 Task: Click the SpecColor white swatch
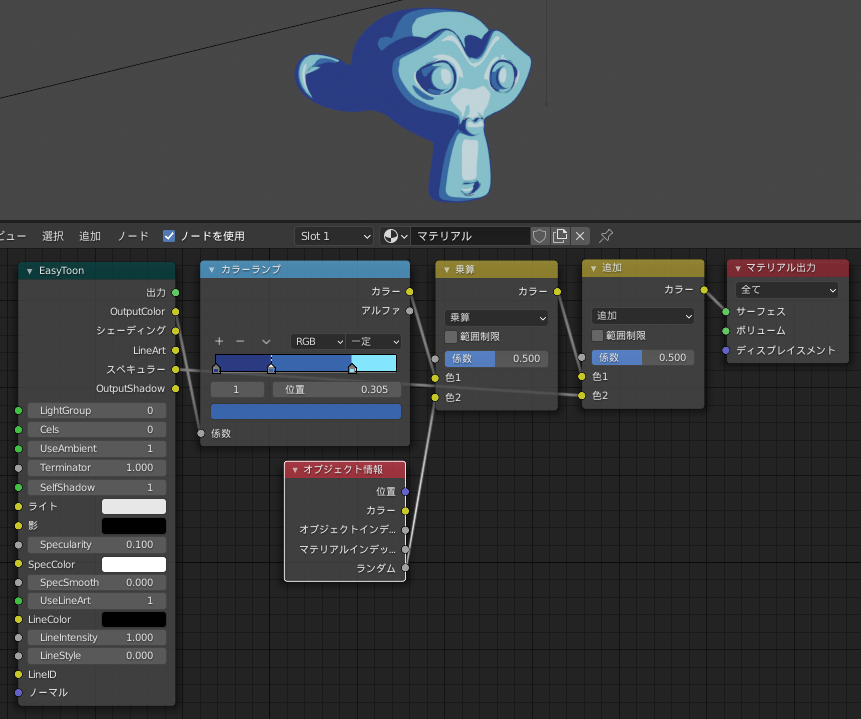click(x=134, y=564)
